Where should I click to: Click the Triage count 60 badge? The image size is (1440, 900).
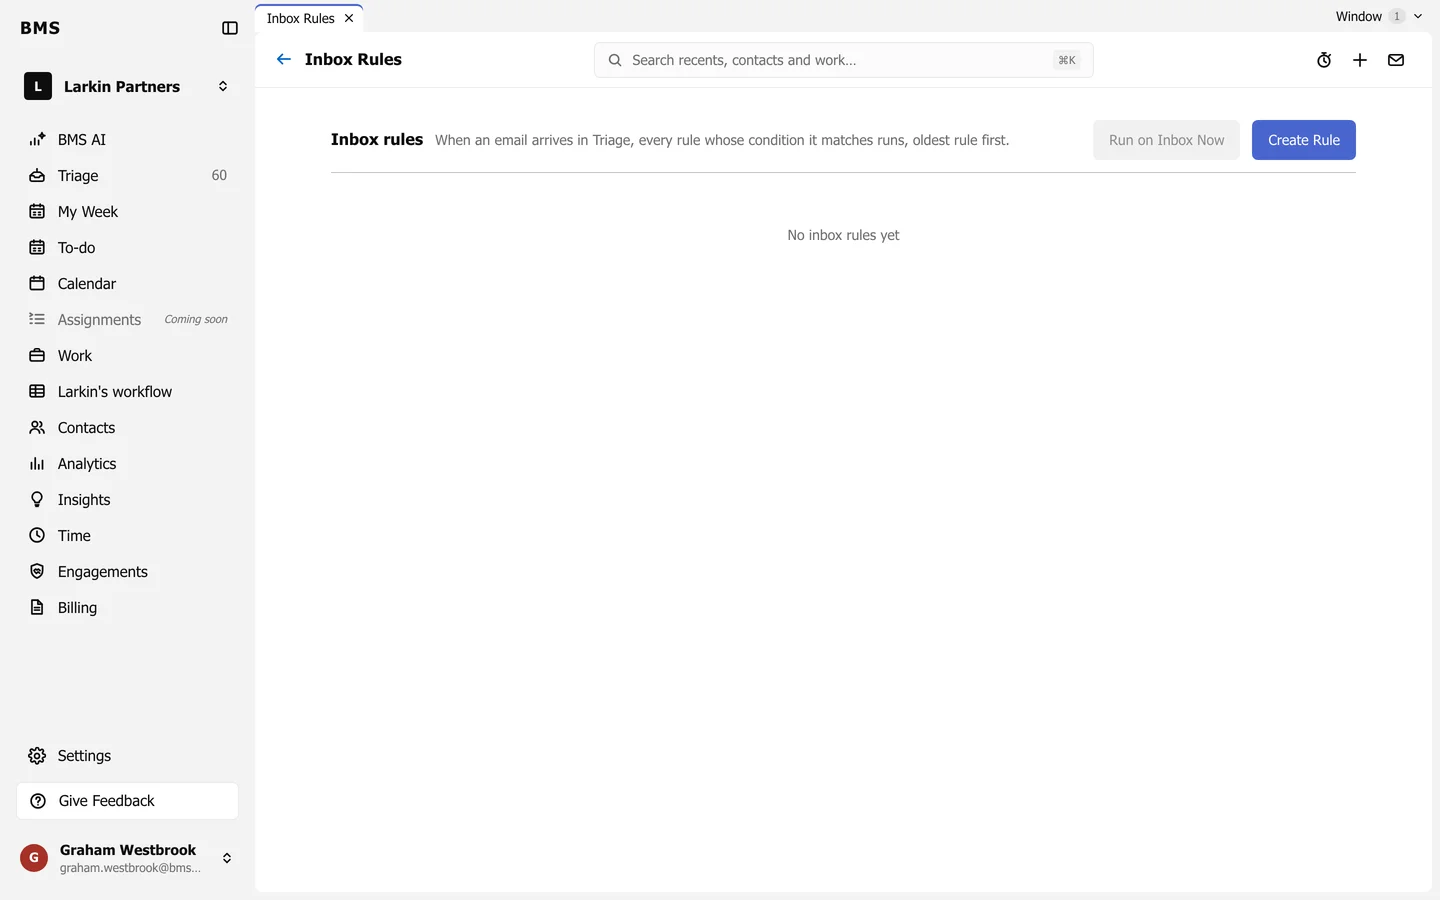click(x=219, y=176)
